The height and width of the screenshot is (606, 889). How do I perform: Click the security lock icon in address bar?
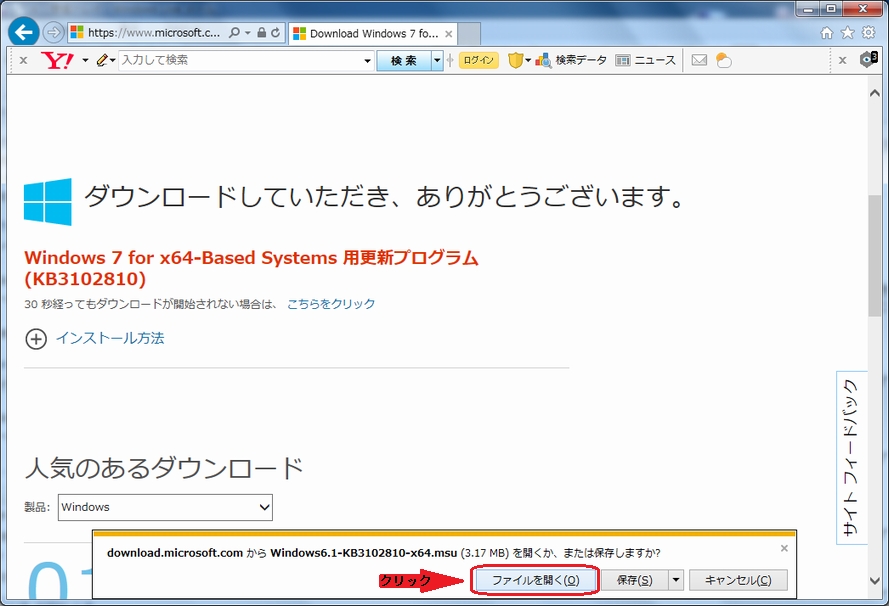coord(261,33)
